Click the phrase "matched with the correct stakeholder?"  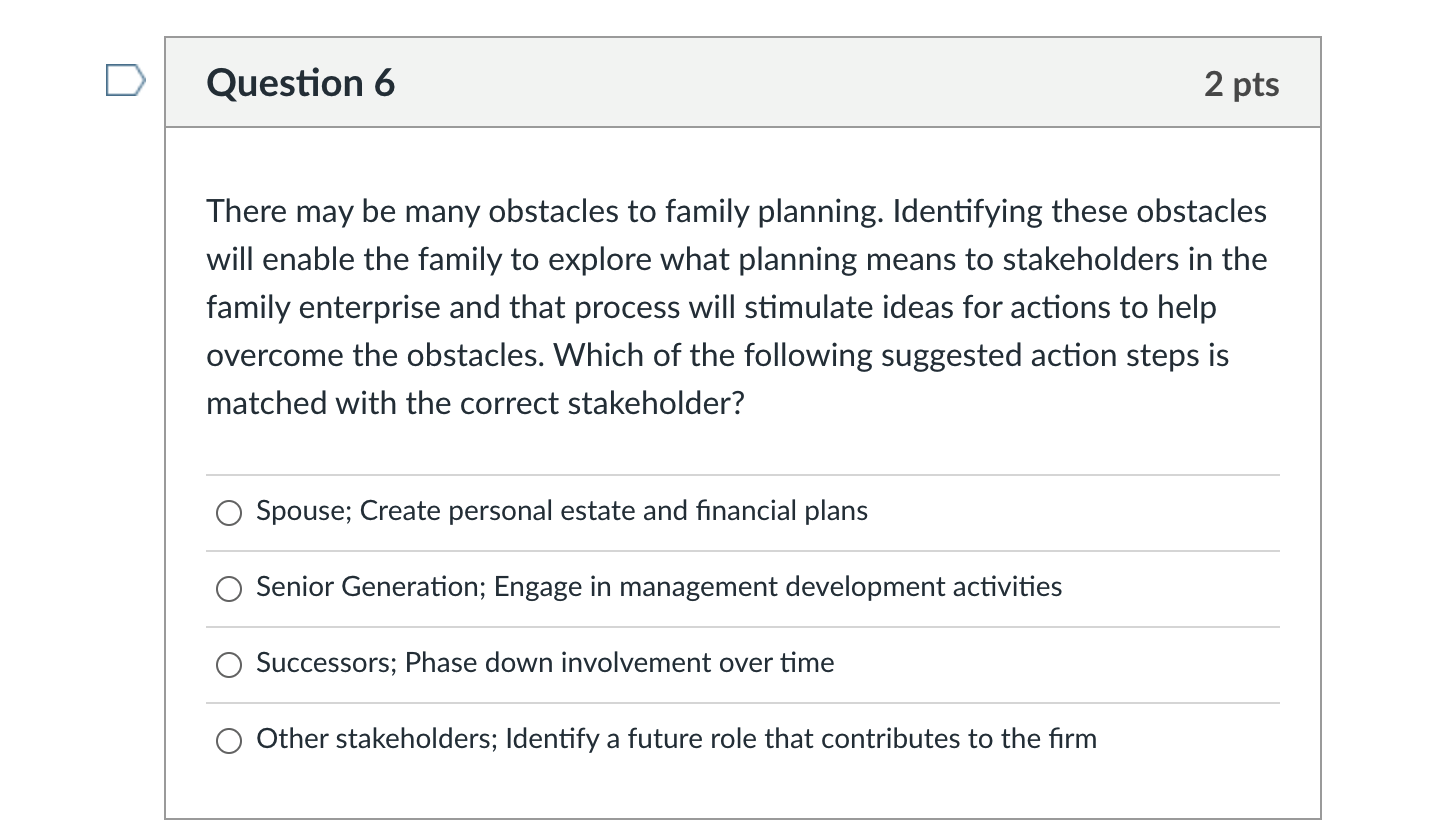pyautogui.click(x=475, y=404)
